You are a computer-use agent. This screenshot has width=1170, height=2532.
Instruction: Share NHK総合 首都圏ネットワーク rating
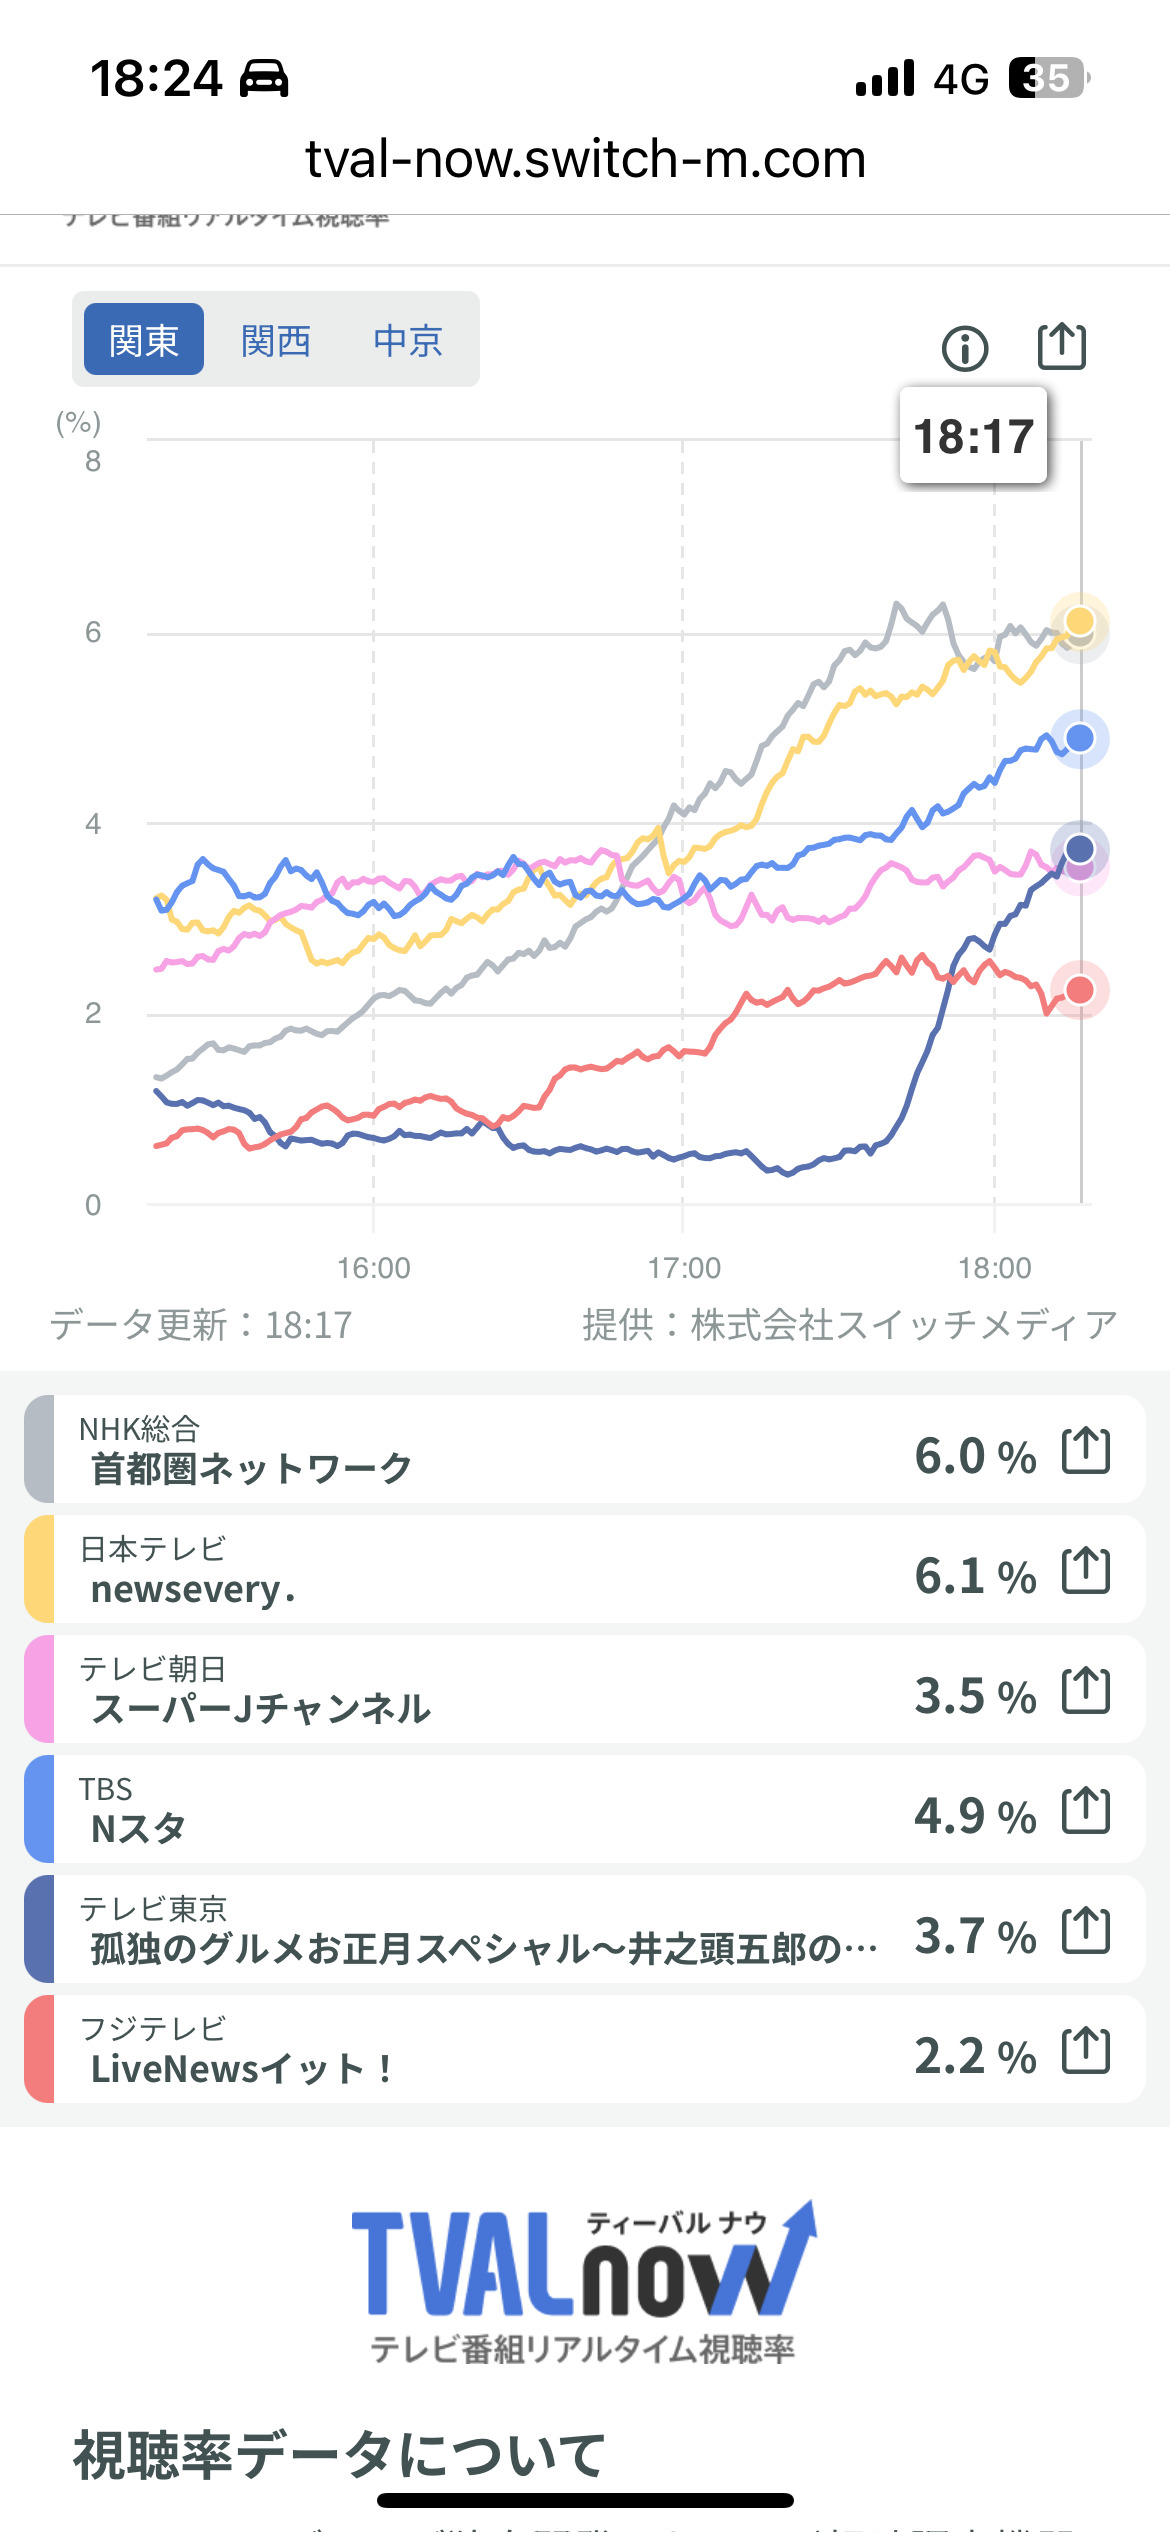pos(1086,1451)
